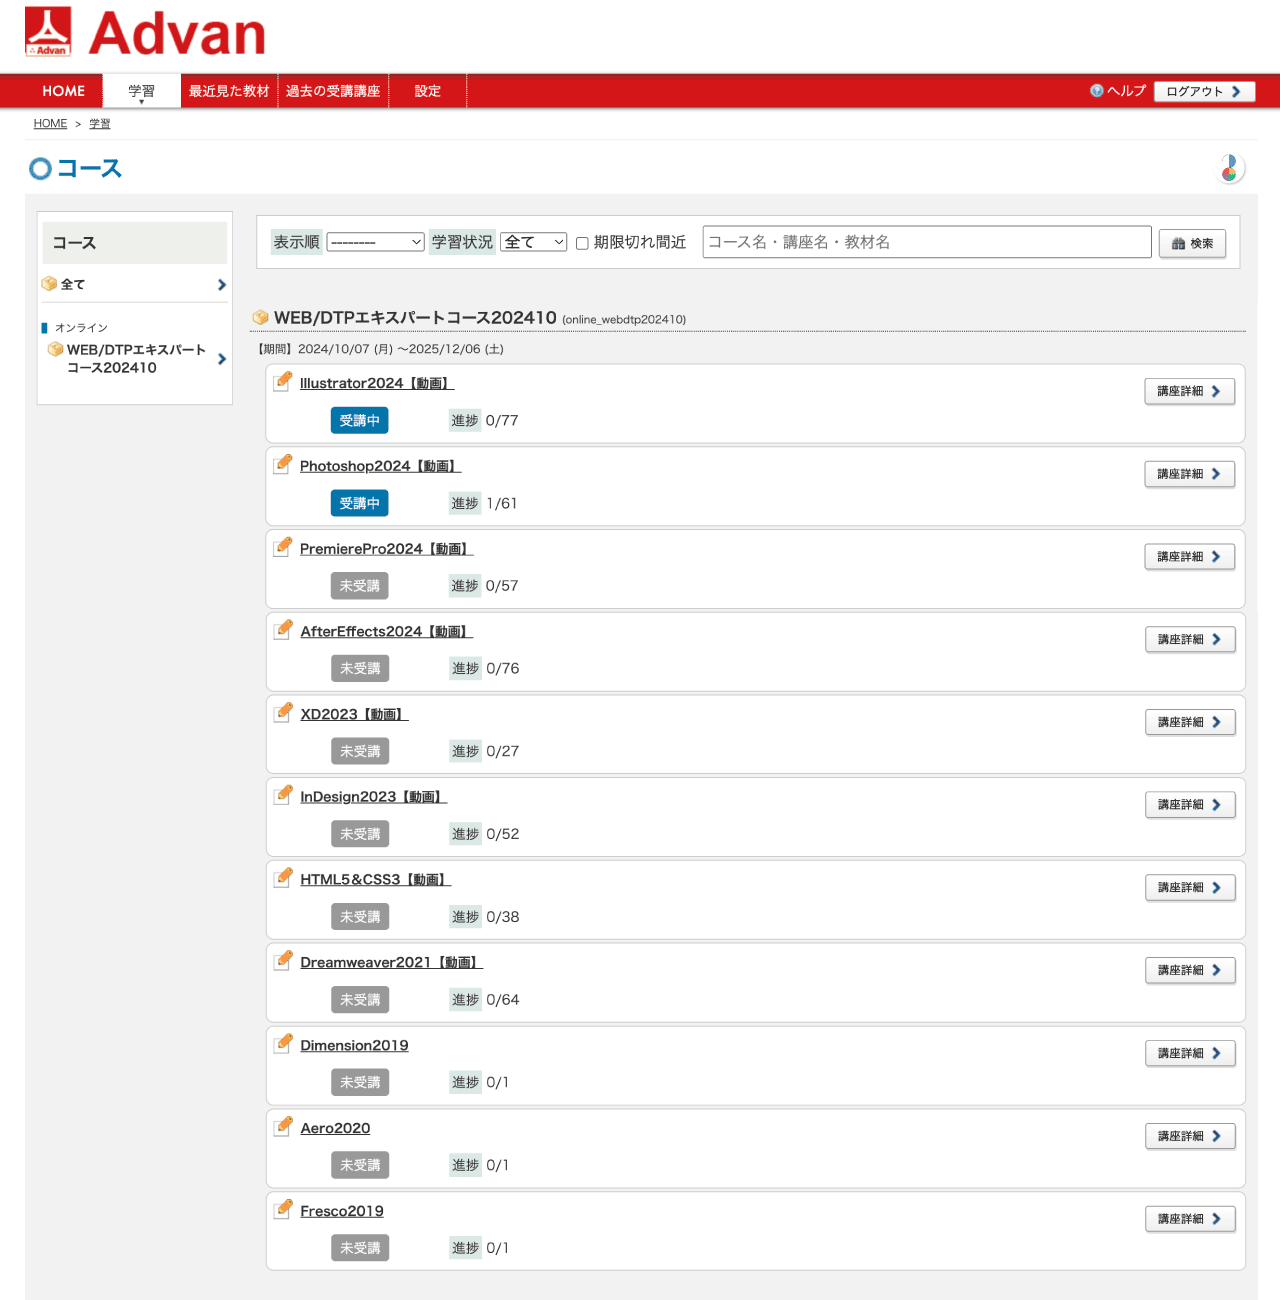
Task: Open Dimension2019 course link
Action: pyautogui.click(x=354, y=1046)
